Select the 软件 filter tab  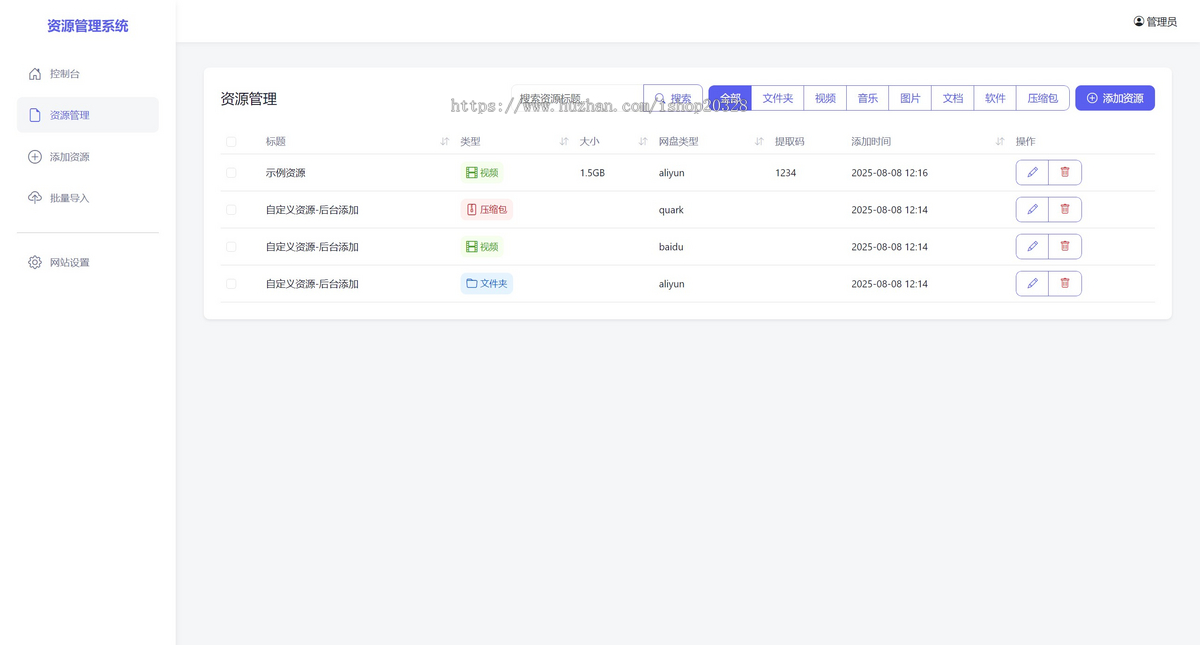click(x=995, y=98)
